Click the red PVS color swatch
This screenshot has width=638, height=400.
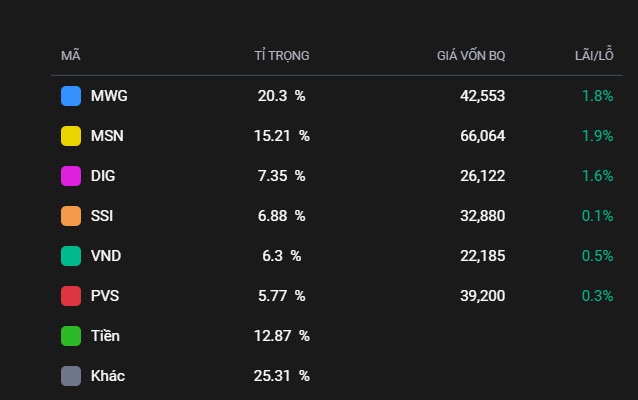(x=71, y=296)
